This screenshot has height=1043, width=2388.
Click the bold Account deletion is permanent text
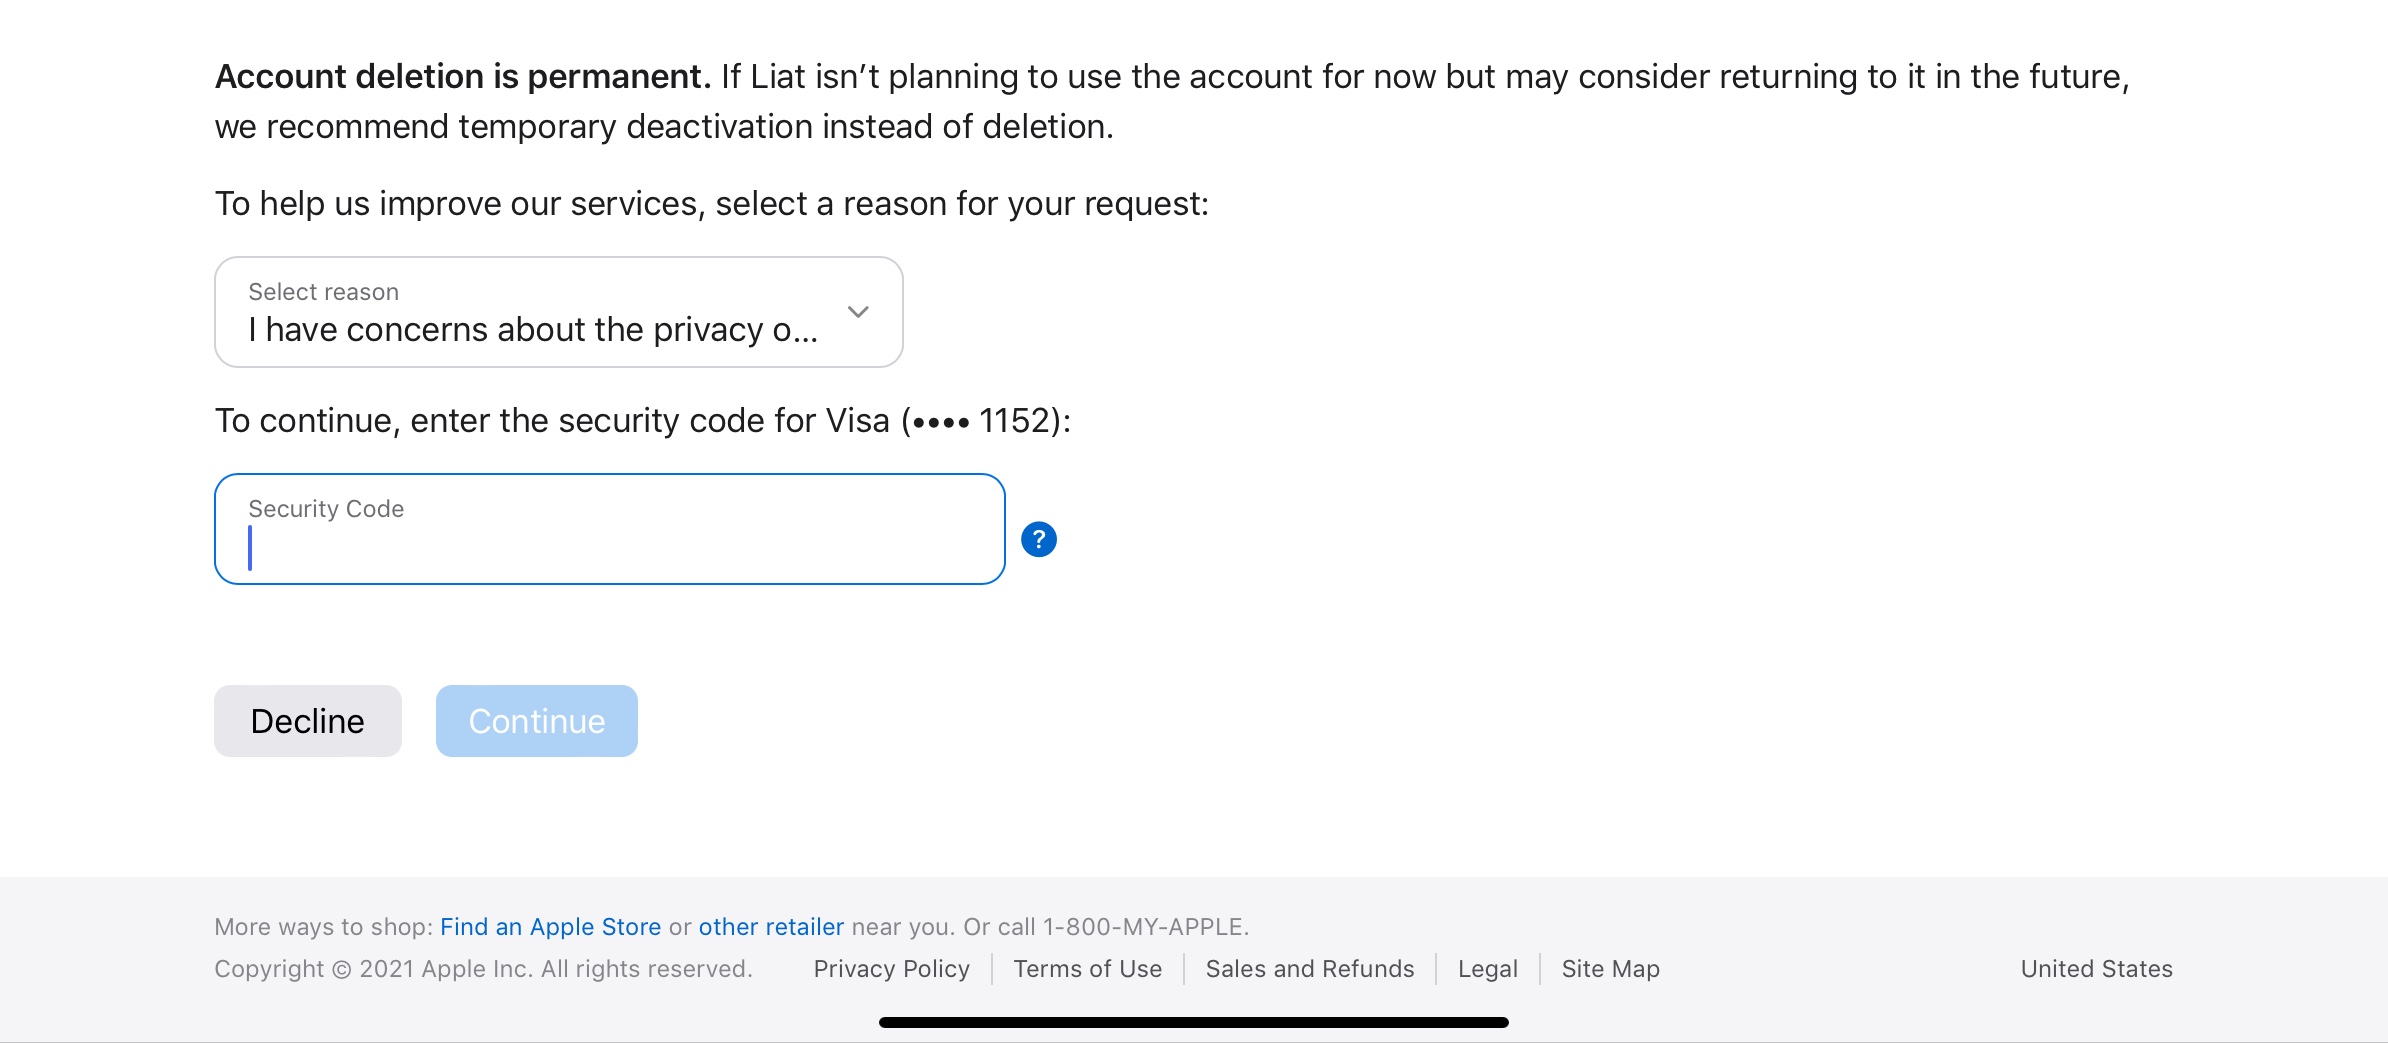(x=462, y=77)
